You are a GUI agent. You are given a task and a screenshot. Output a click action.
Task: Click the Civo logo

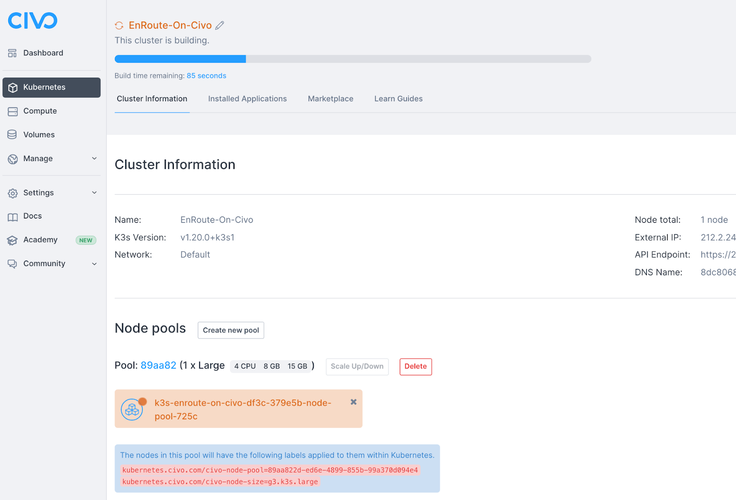click(x=32, y=20)
